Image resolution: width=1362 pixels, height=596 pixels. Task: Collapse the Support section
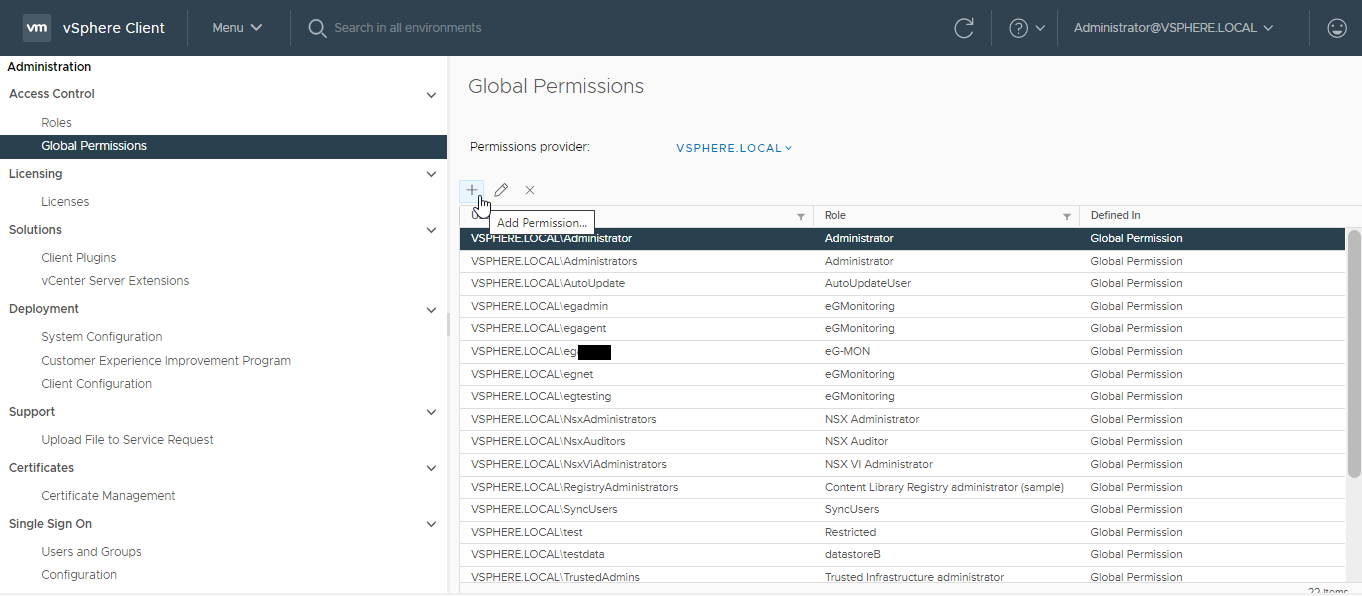(431, 412)
